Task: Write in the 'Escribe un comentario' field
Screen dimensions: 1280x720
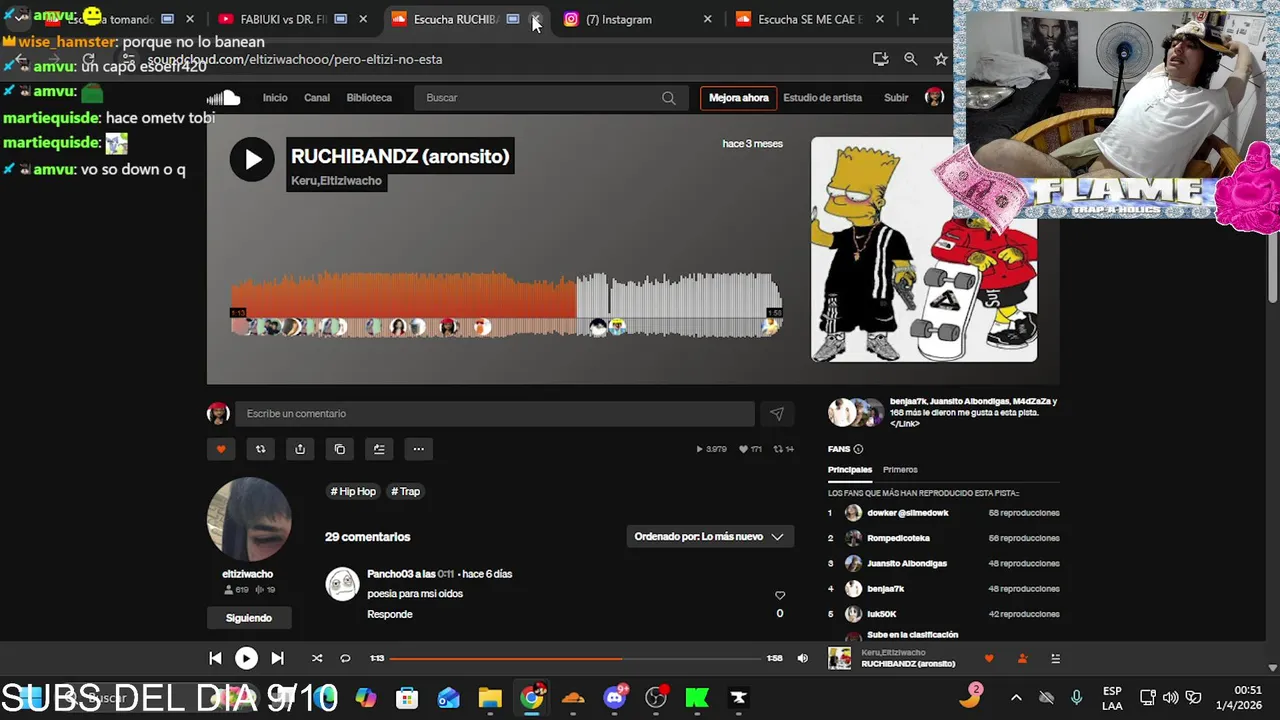Action: pos(494,414)
